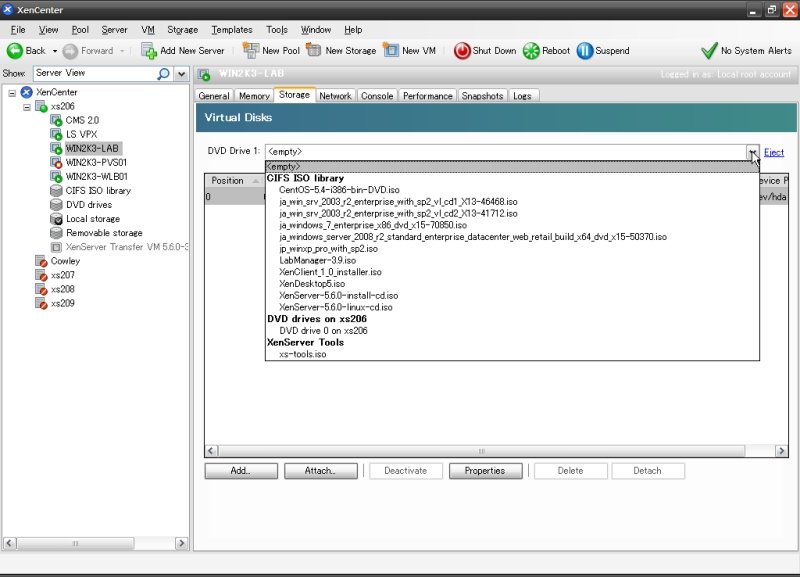
Task: Click the DVD Drive 1 dropdown arrow
Action: click(x=753, y=152)
